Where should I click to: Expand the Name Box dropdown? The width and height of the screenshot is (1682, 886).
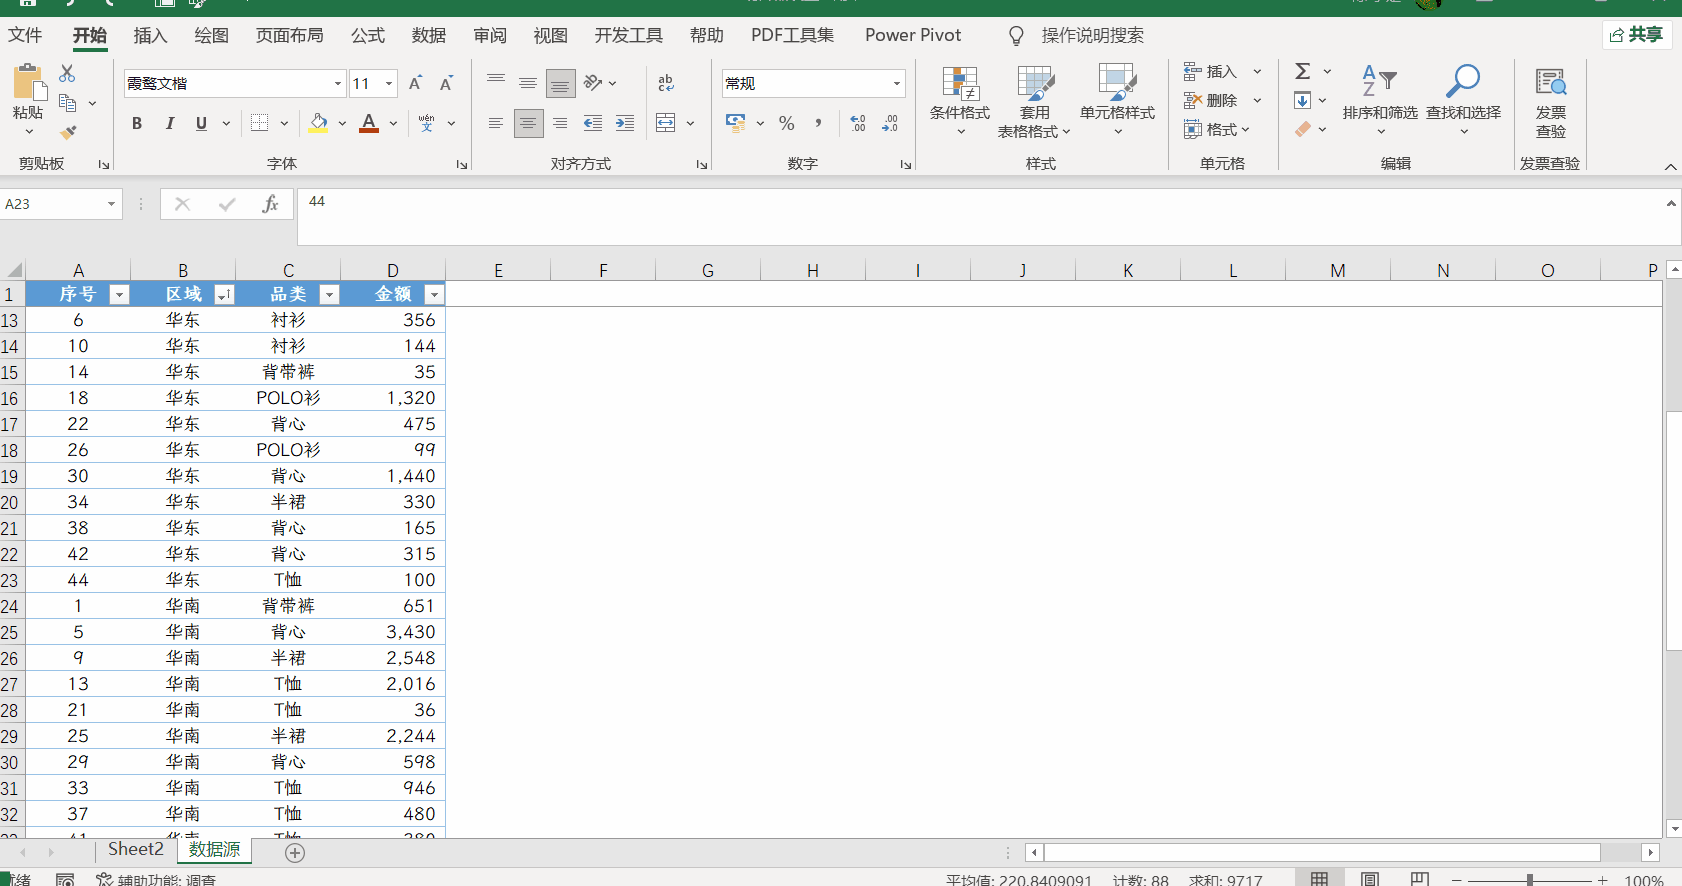tap(111, 204)
